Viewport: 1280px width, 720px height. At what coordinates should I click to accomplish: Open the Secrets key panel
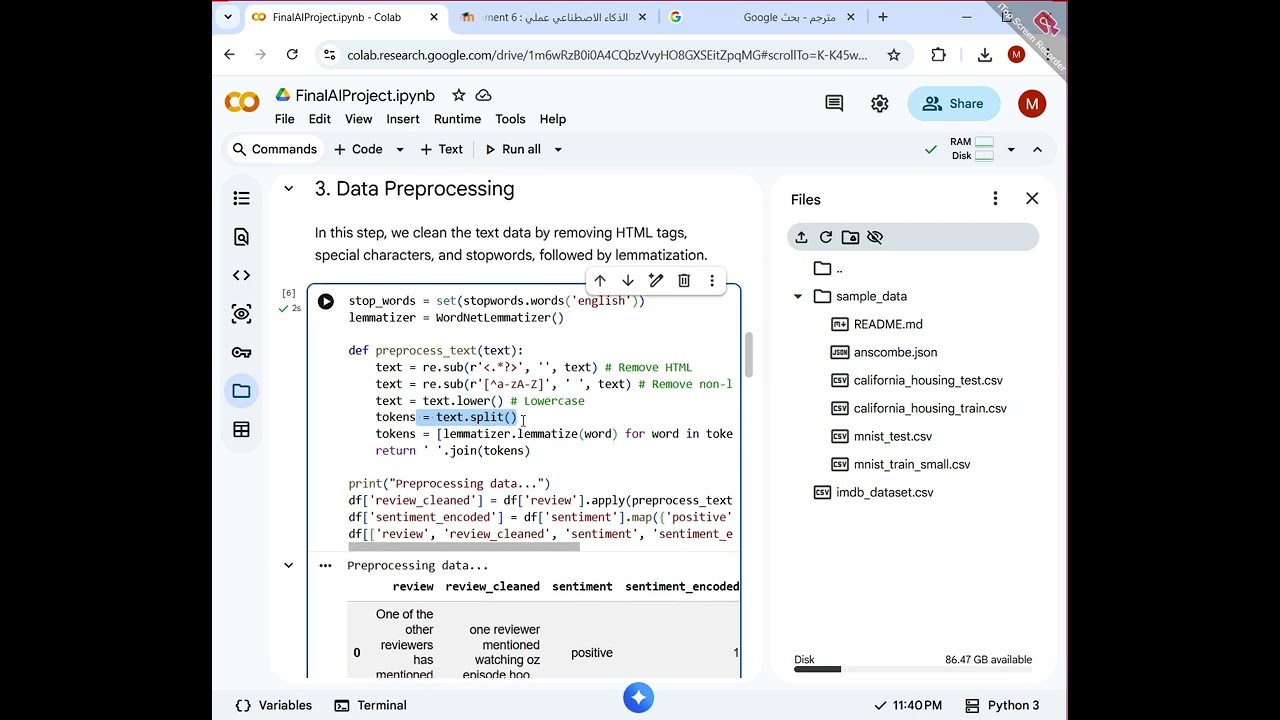[x=241, y=352]
